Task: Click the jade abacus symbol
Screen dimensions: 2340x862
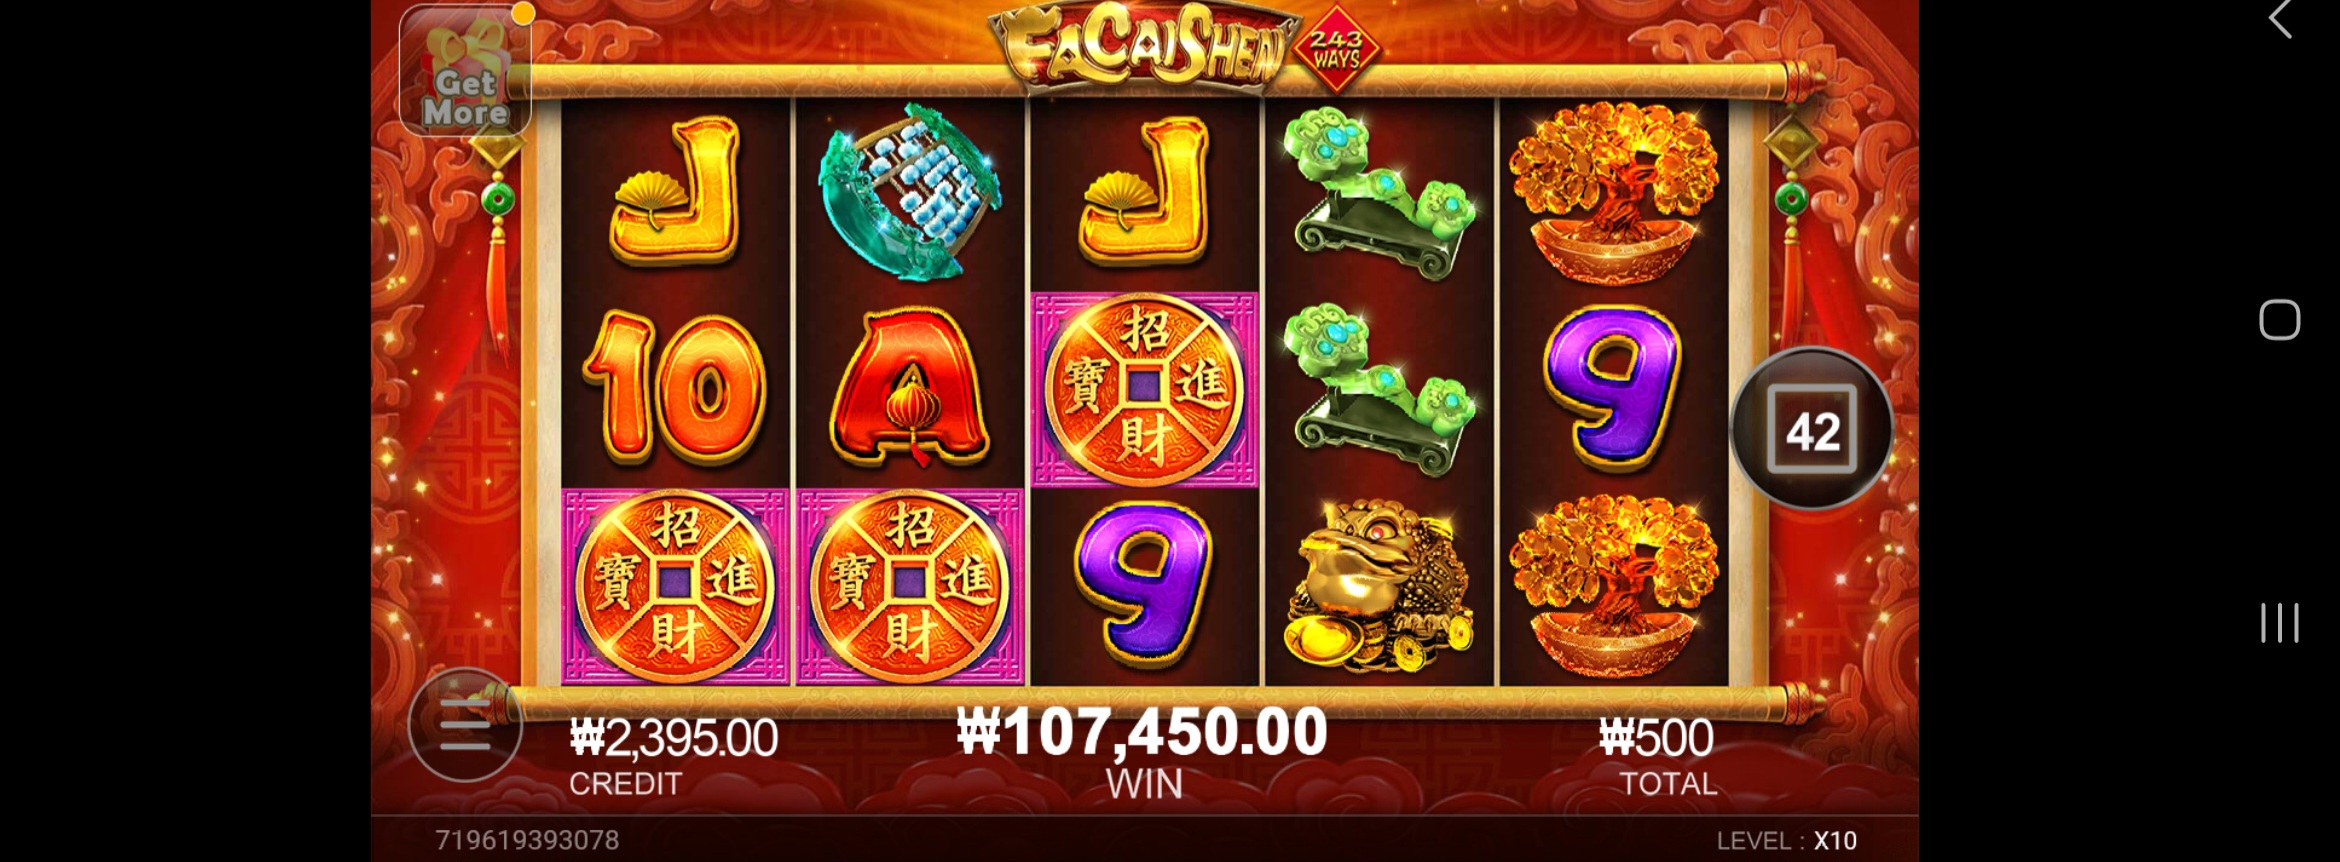Action: (x=910, y=191)
